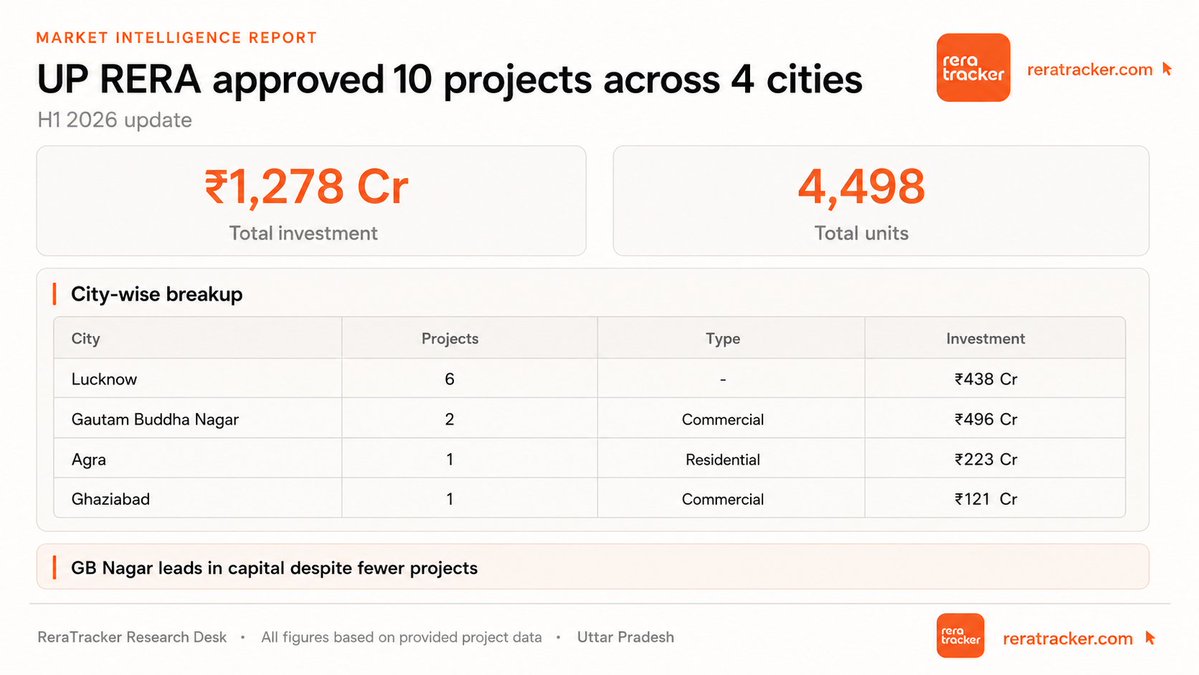This screenshot has width=1199, height=675.
Task: Click the 'City' column header
Action: click(x=86, y=339)
